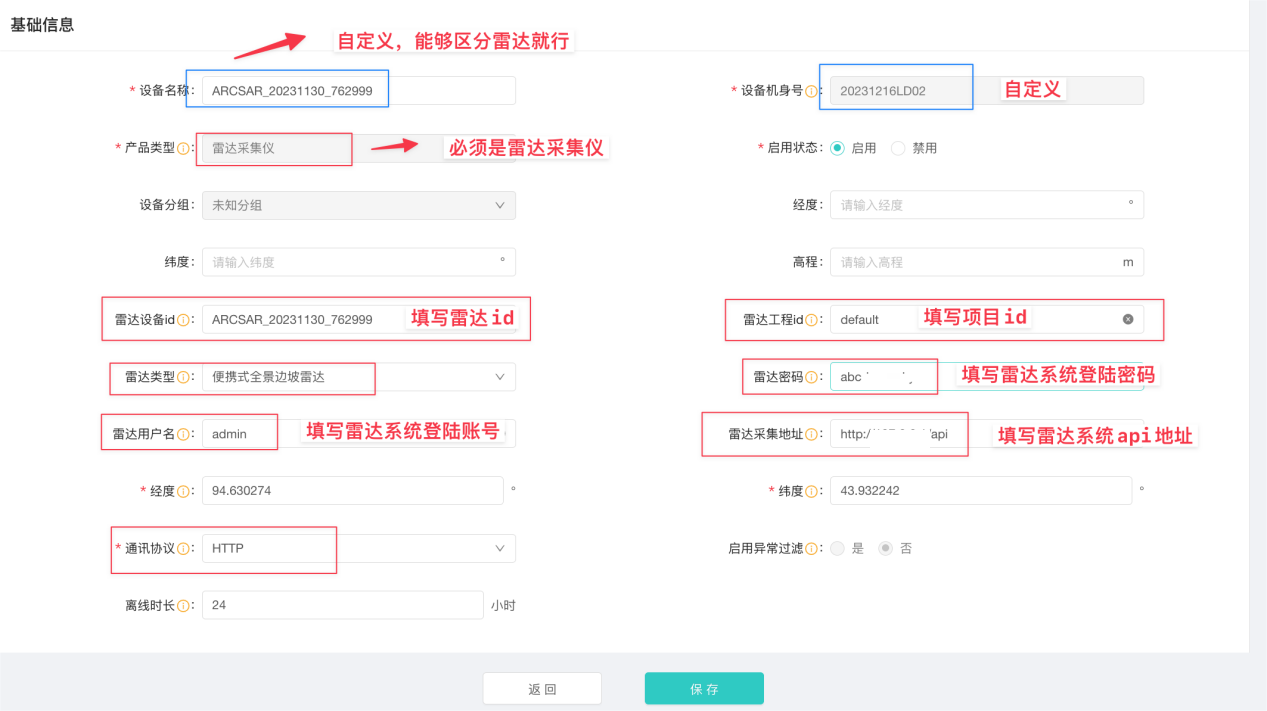Select the 禁用 radio button
Screen dimensions: 1267x711
tap(897, 148)
